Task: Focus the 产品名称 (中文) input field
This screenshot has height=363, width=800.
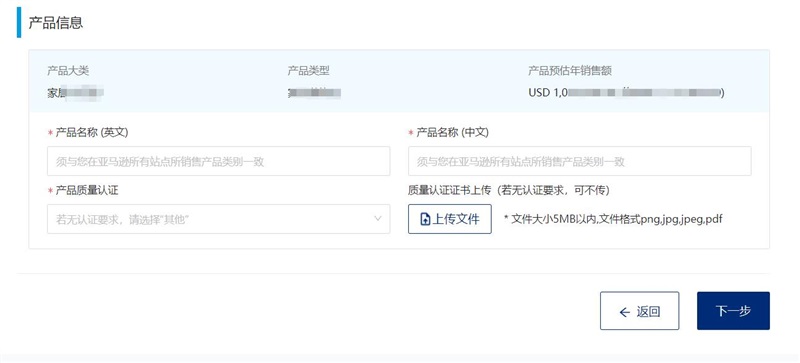Action: tap(580, 161)
